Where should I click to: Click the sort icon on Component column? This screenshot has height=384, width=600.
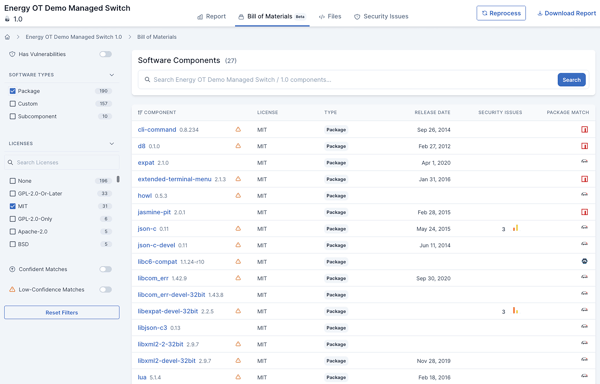pyautogui.click(x=140, y=112)
